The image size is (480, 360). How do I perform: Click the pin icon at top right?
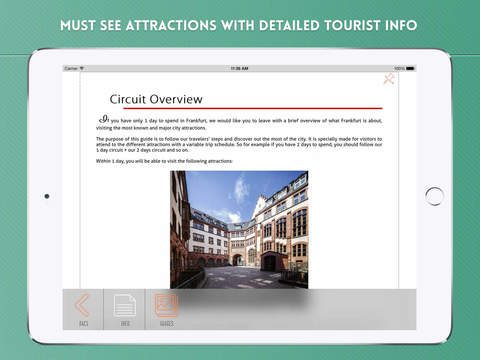(389, 79)
